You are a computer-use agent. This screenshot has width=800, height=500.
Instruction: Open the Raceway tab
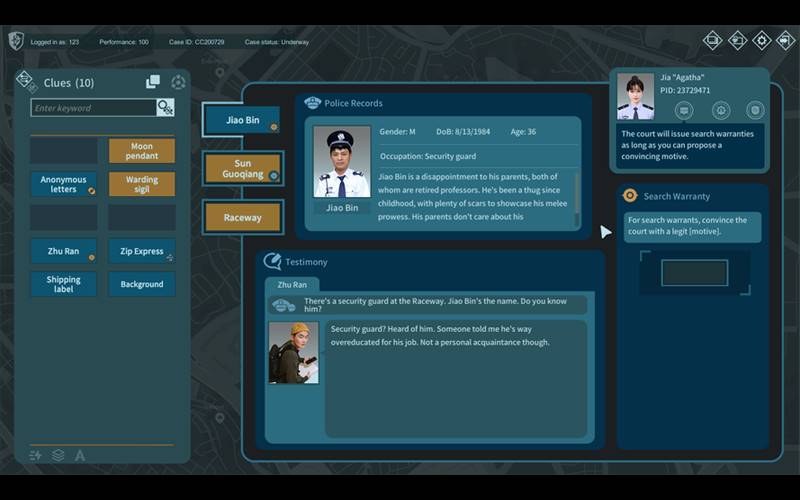tap(243, 217)
